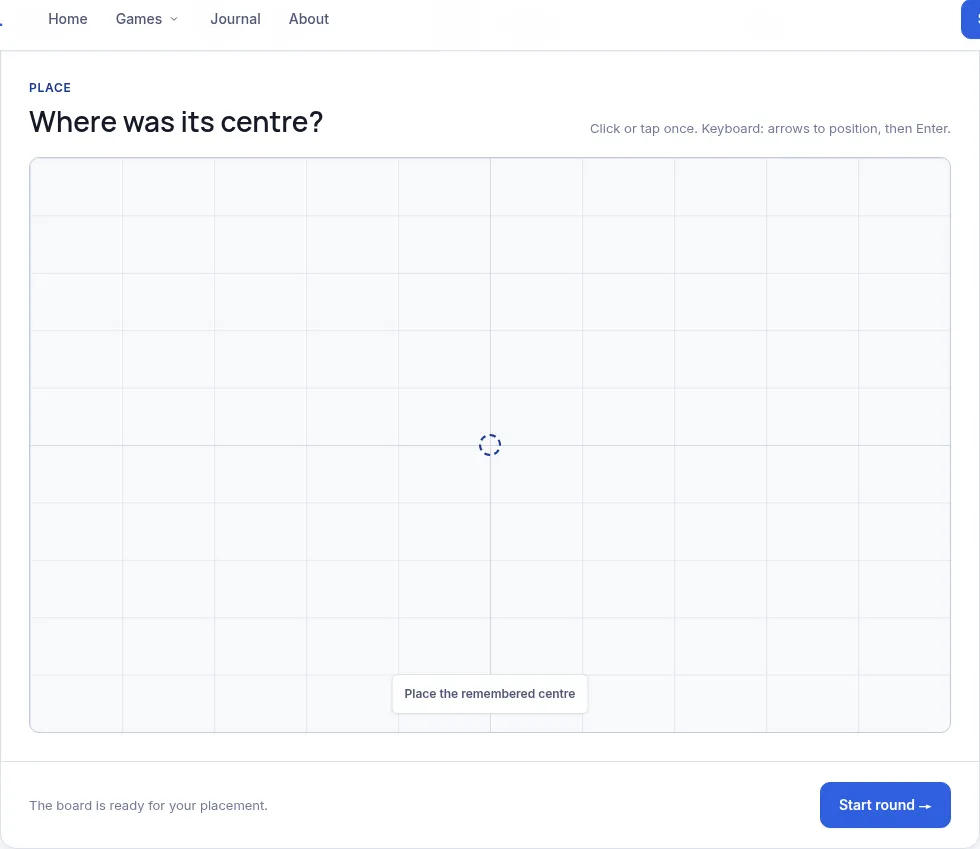Screen dimensions: 980x849
Task: Click the dashed circle centre marker
Action: pos(490,445)
